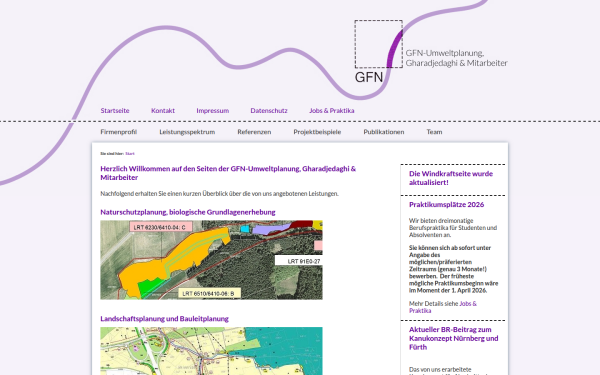Open Jobs & Praktika in top navigation
This screenshot has width=600, height=375.
click(331, 111)
